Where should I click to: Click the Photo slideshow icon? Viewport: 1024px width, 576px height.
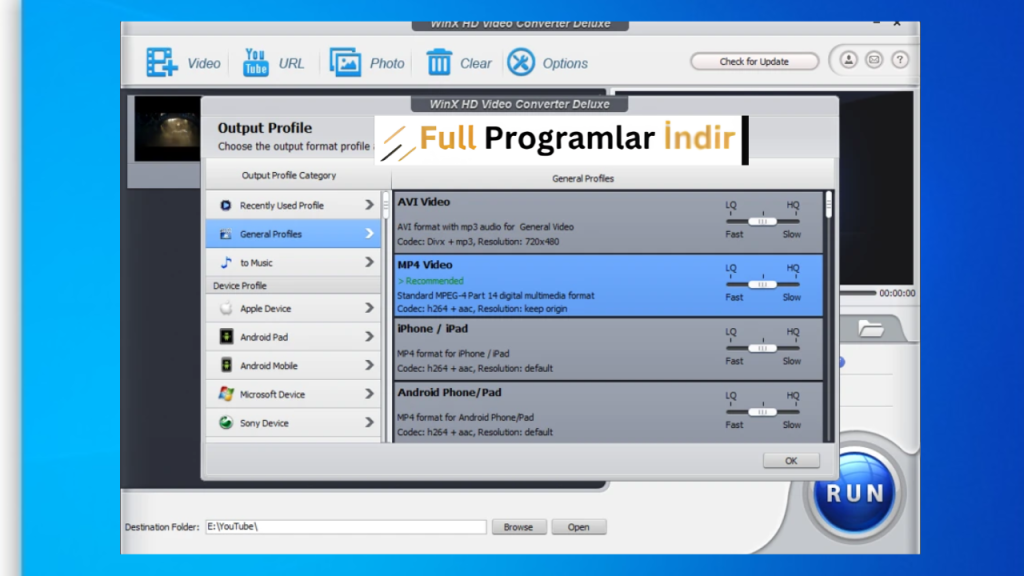point(345,63)
